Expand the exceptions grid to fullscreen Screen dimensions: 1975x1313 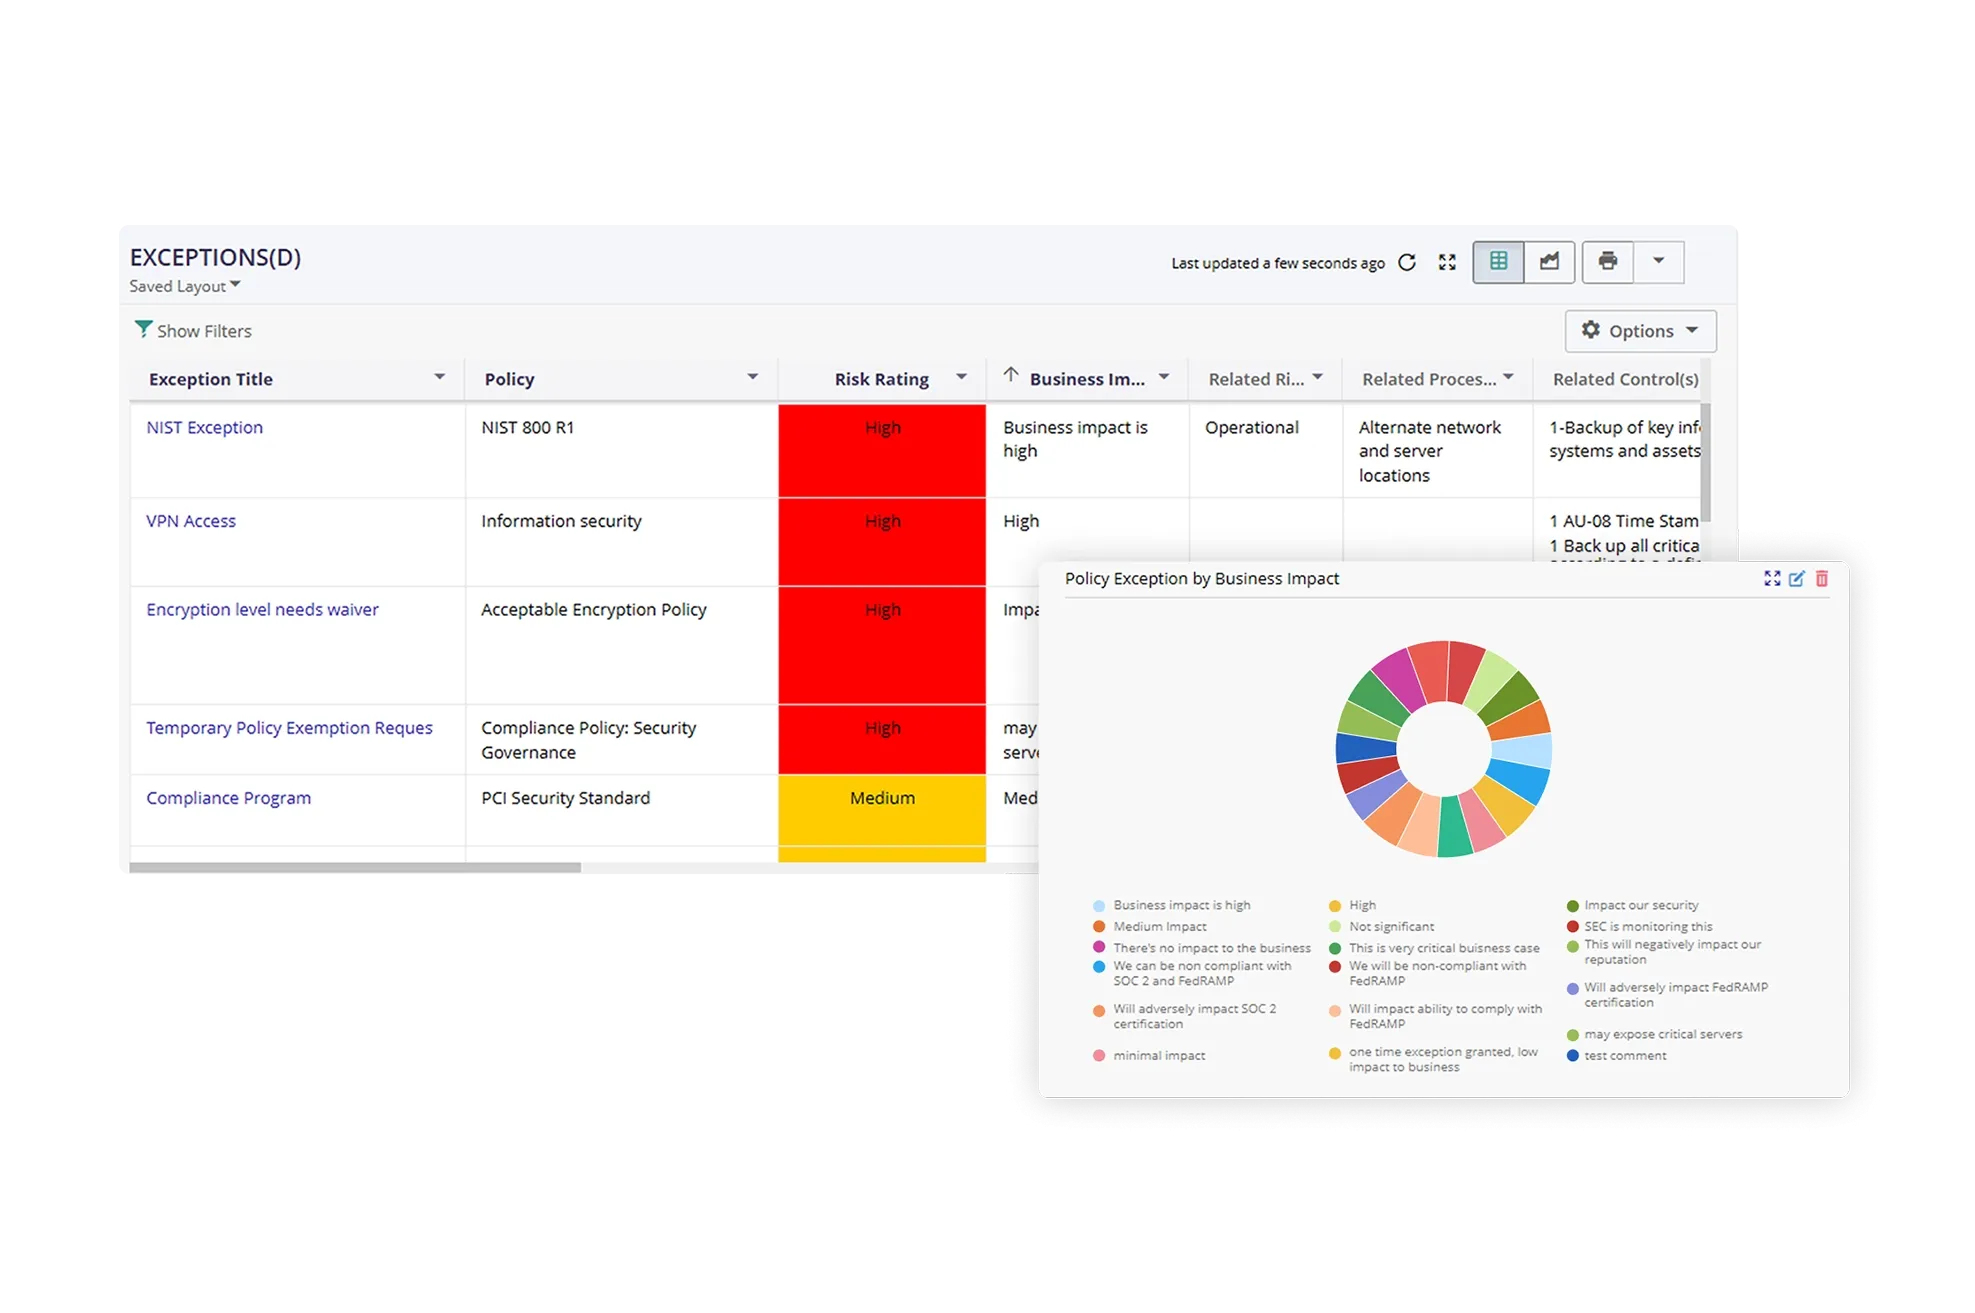point(1447,262)
